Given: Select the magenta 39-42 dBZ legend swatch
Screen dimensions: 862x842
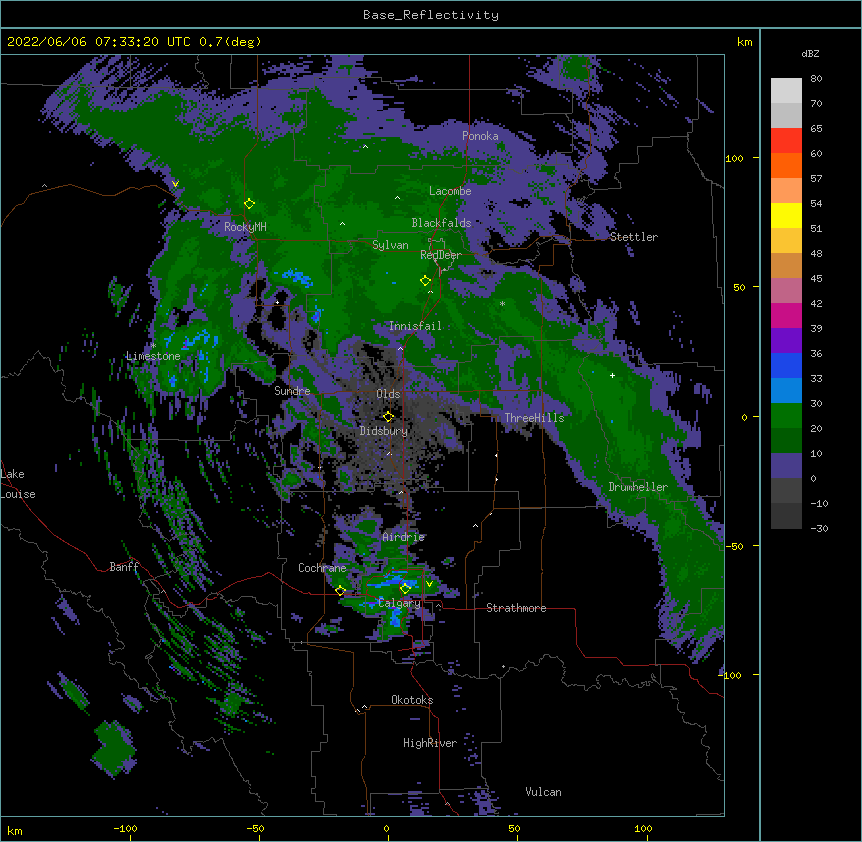Looking at the screenshot, I should click(x=786, y=315).
